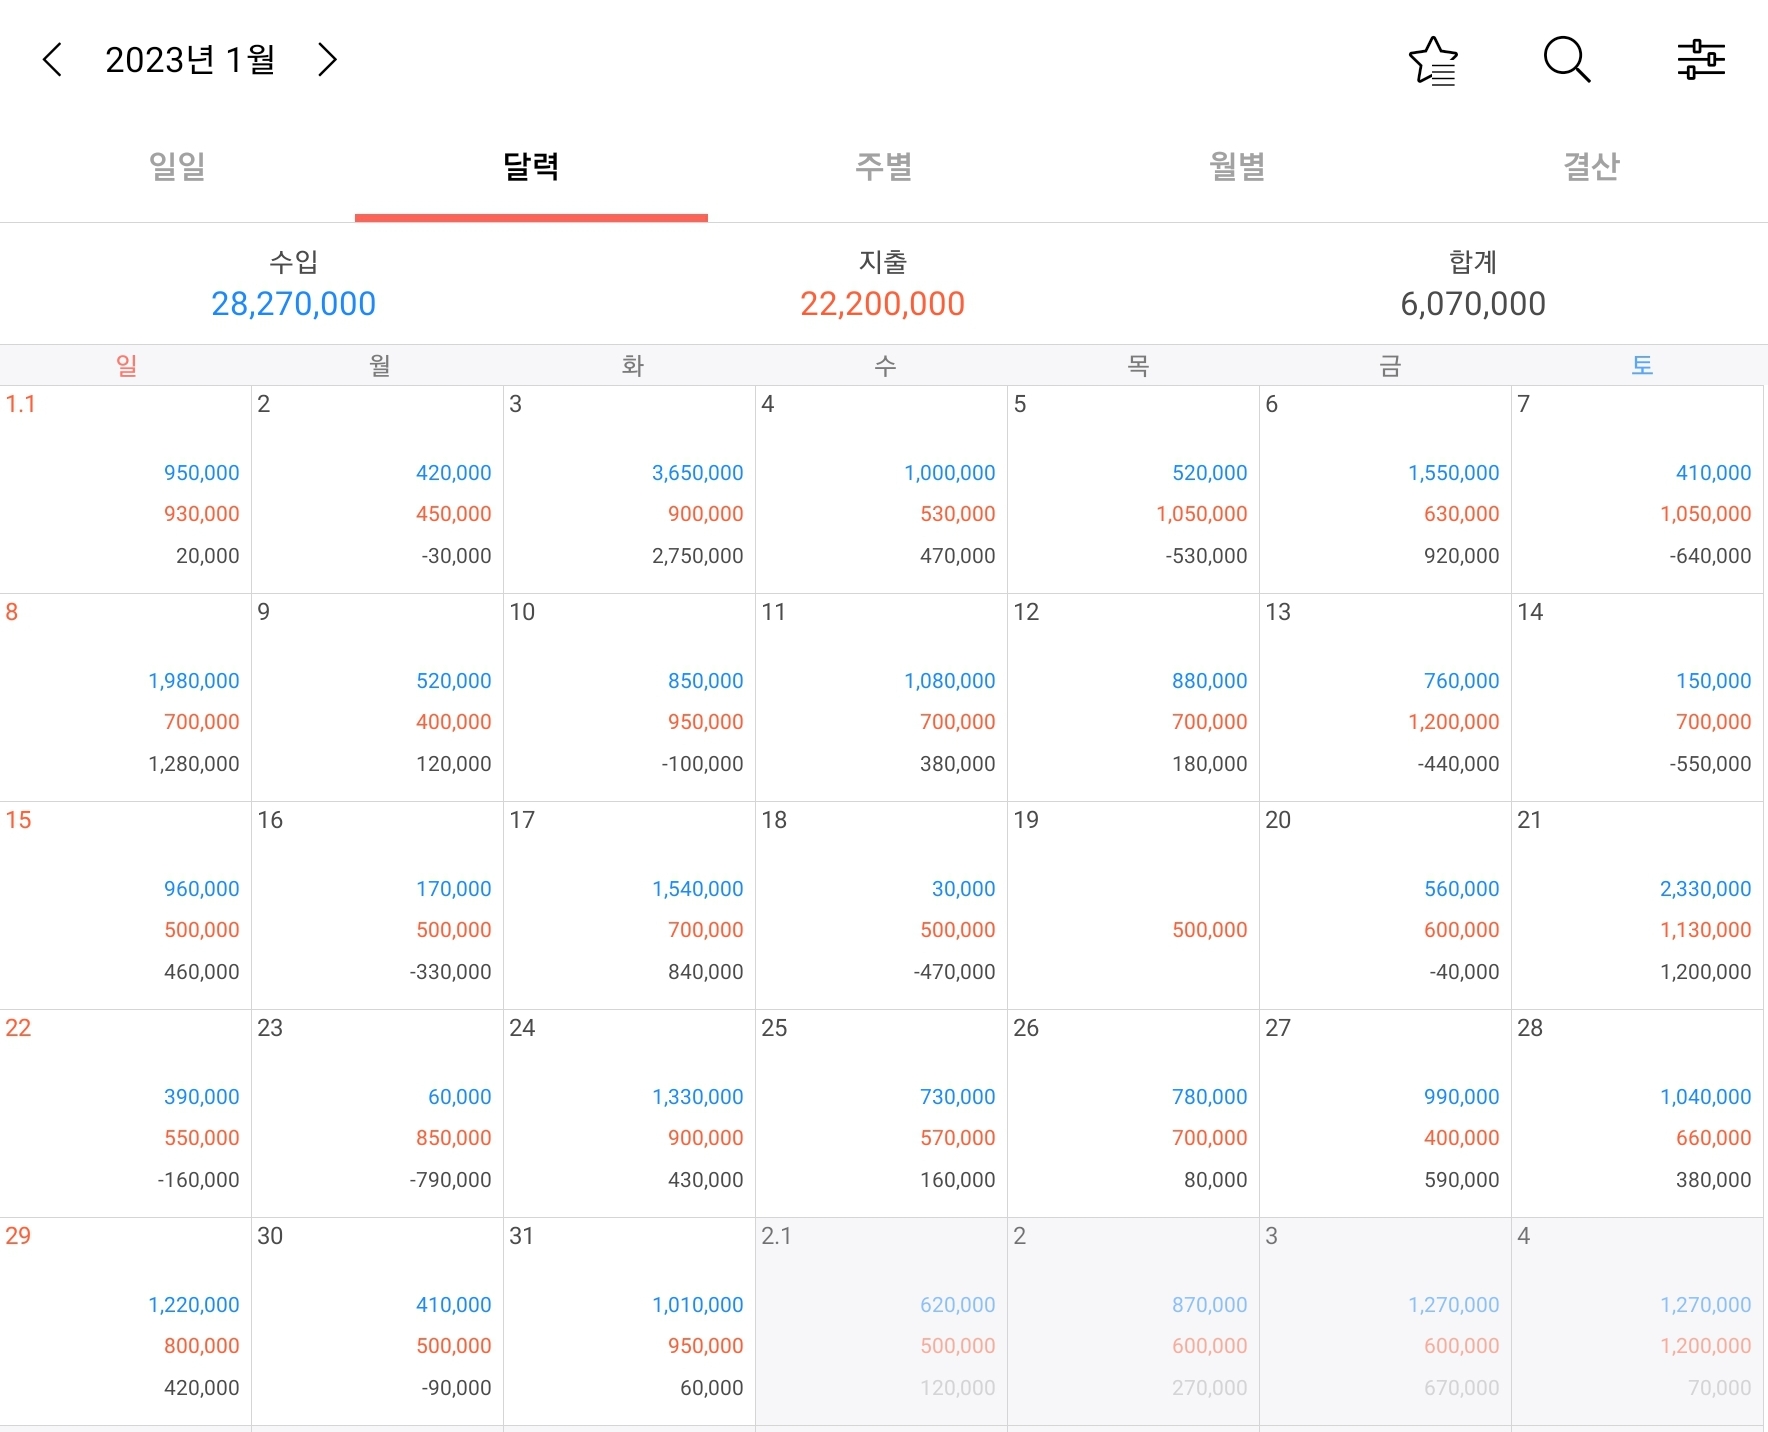Click the -790,000 total on day 23
Screen dimensions: 1768x1432
(450, 1180)
